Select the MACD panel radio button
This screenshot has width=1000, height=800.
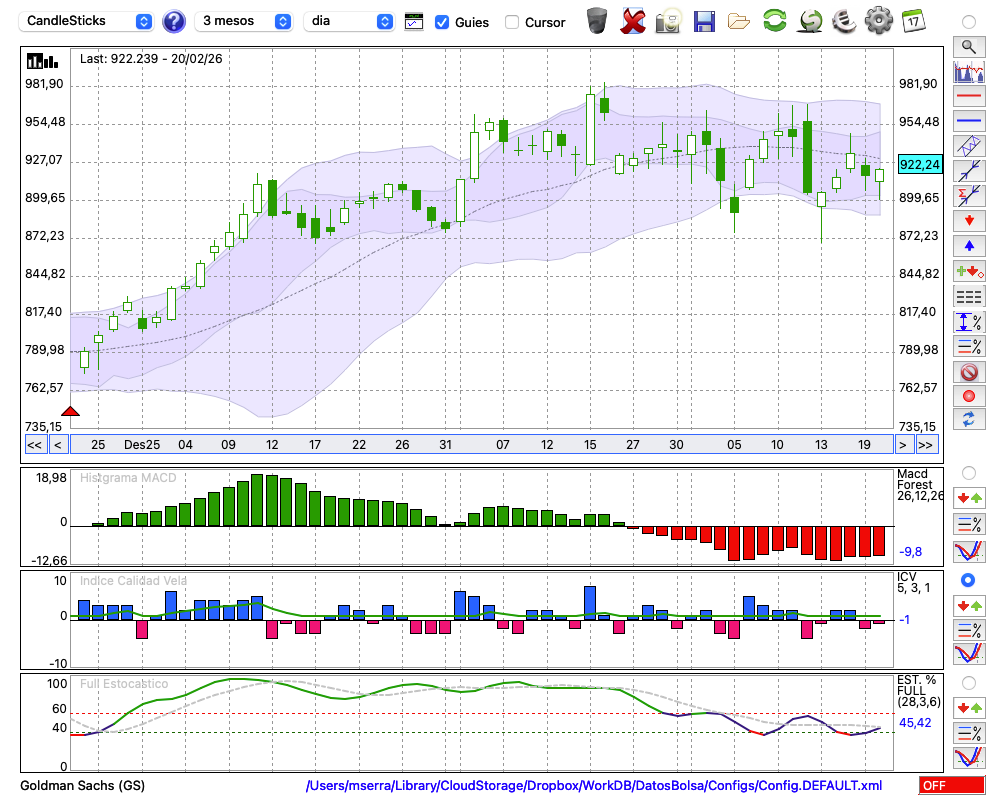pyautogui.click(x=969, y=473)
